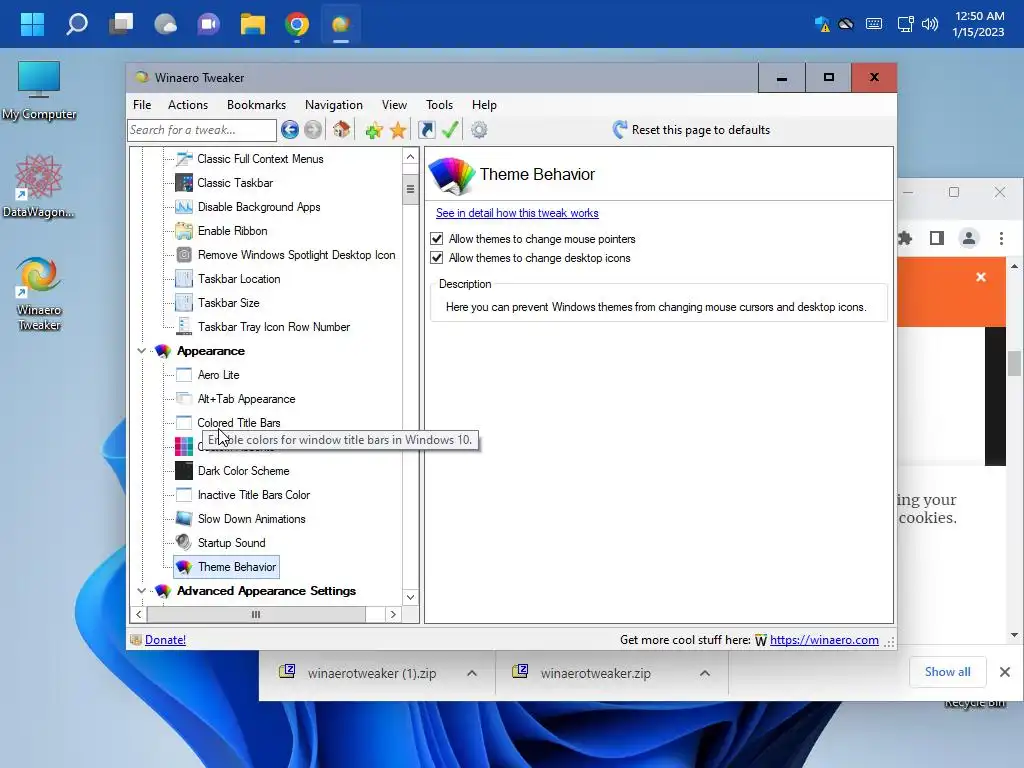Open Windows Start menu
The height and width of the screenshot is (768, 1024).
click(x=32, y=25)
